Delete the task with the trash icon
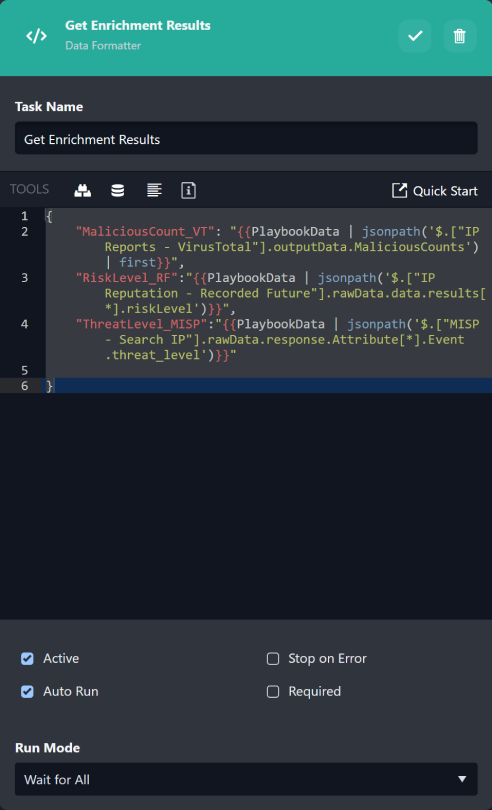 click(x=459, y=36)
